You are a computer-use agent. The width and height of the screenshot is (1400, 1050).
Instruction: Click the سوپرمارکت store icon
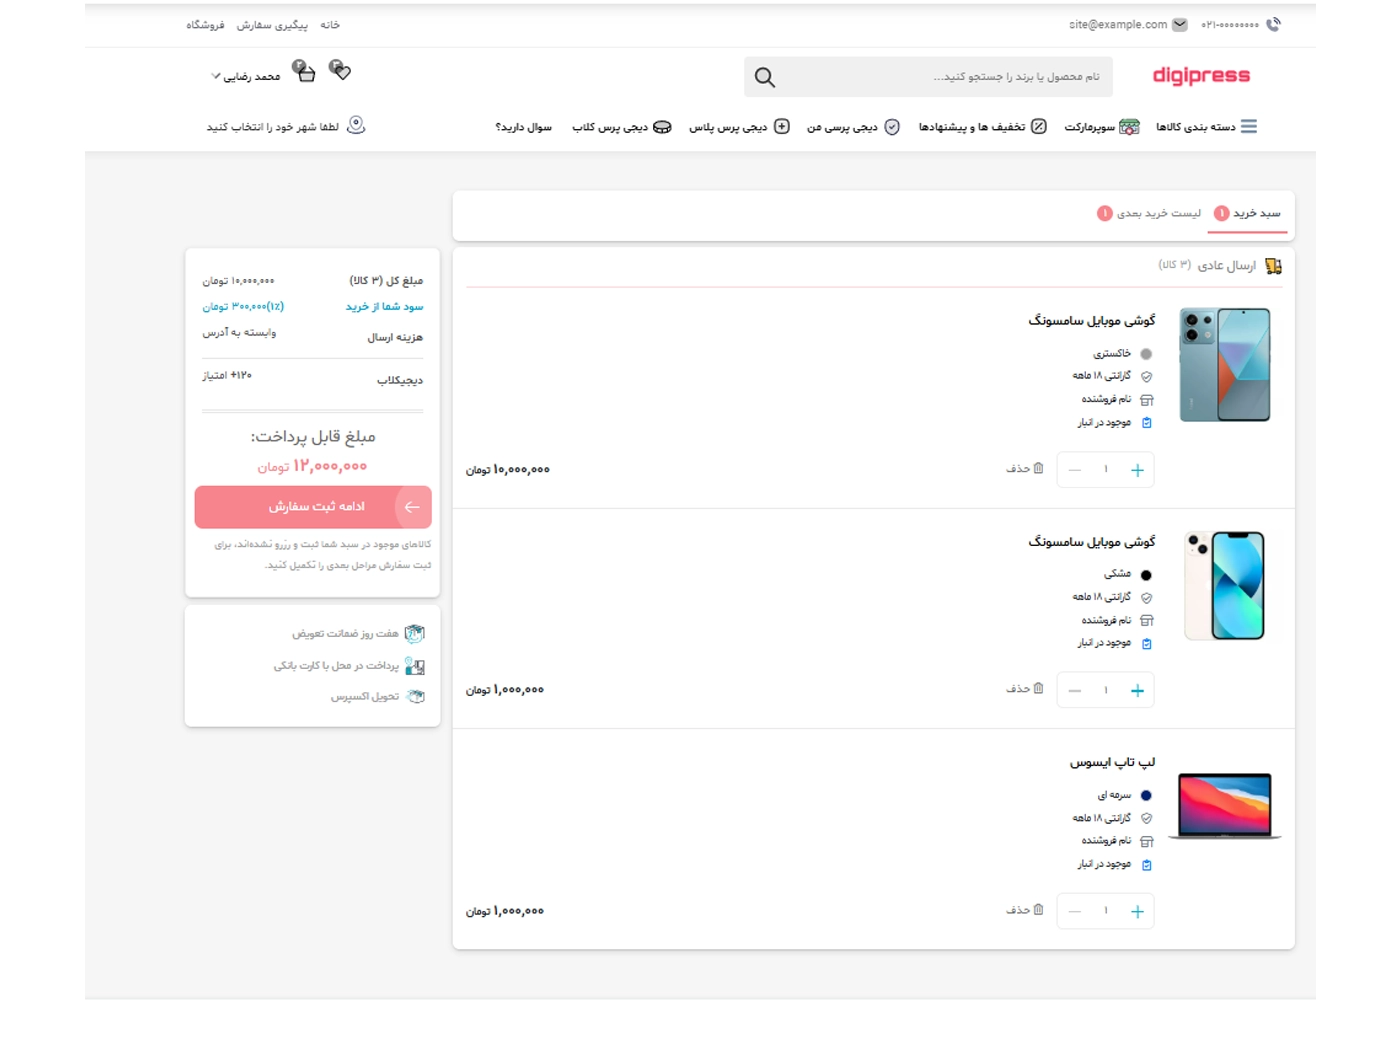point(1129,127)
